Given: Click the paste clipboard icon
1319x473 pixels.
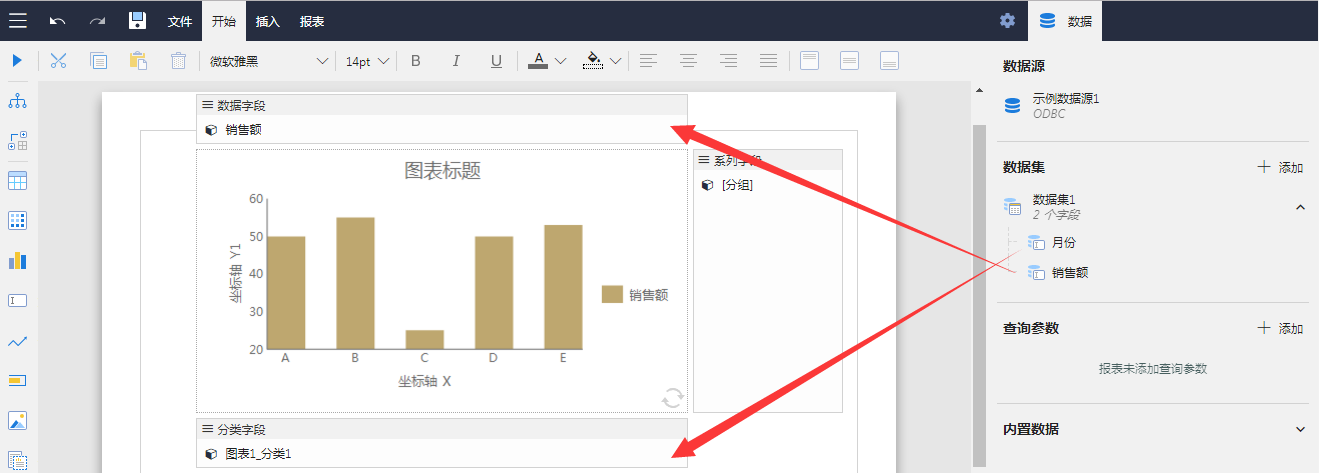Looking at the screenshot, I should tap(138, 61).
